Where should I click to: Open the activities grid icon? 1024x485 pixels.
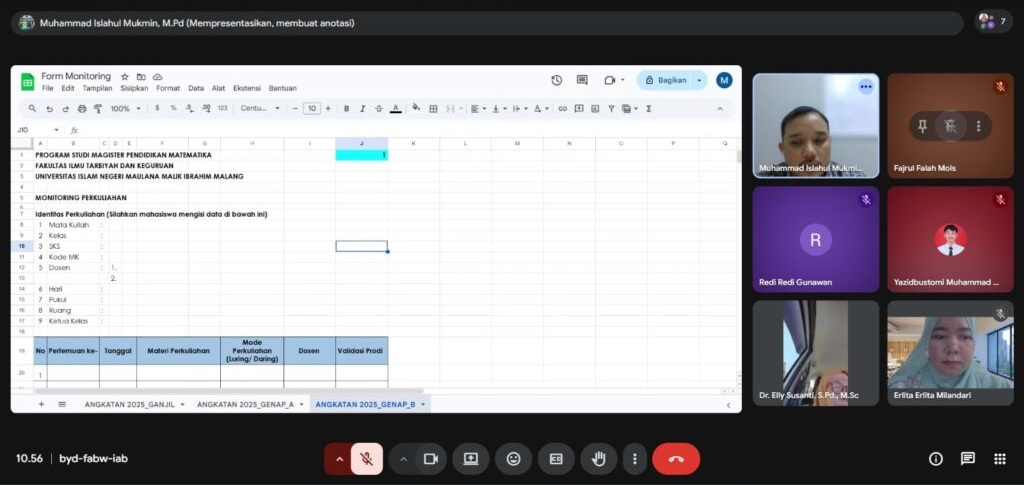coord(999,459)
